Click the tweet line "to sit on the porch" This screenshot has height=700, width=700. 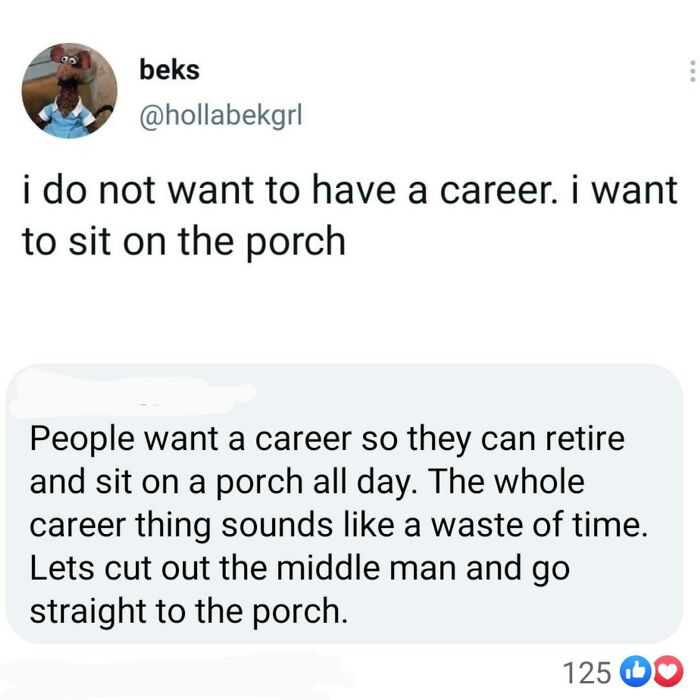click(184, 242)
